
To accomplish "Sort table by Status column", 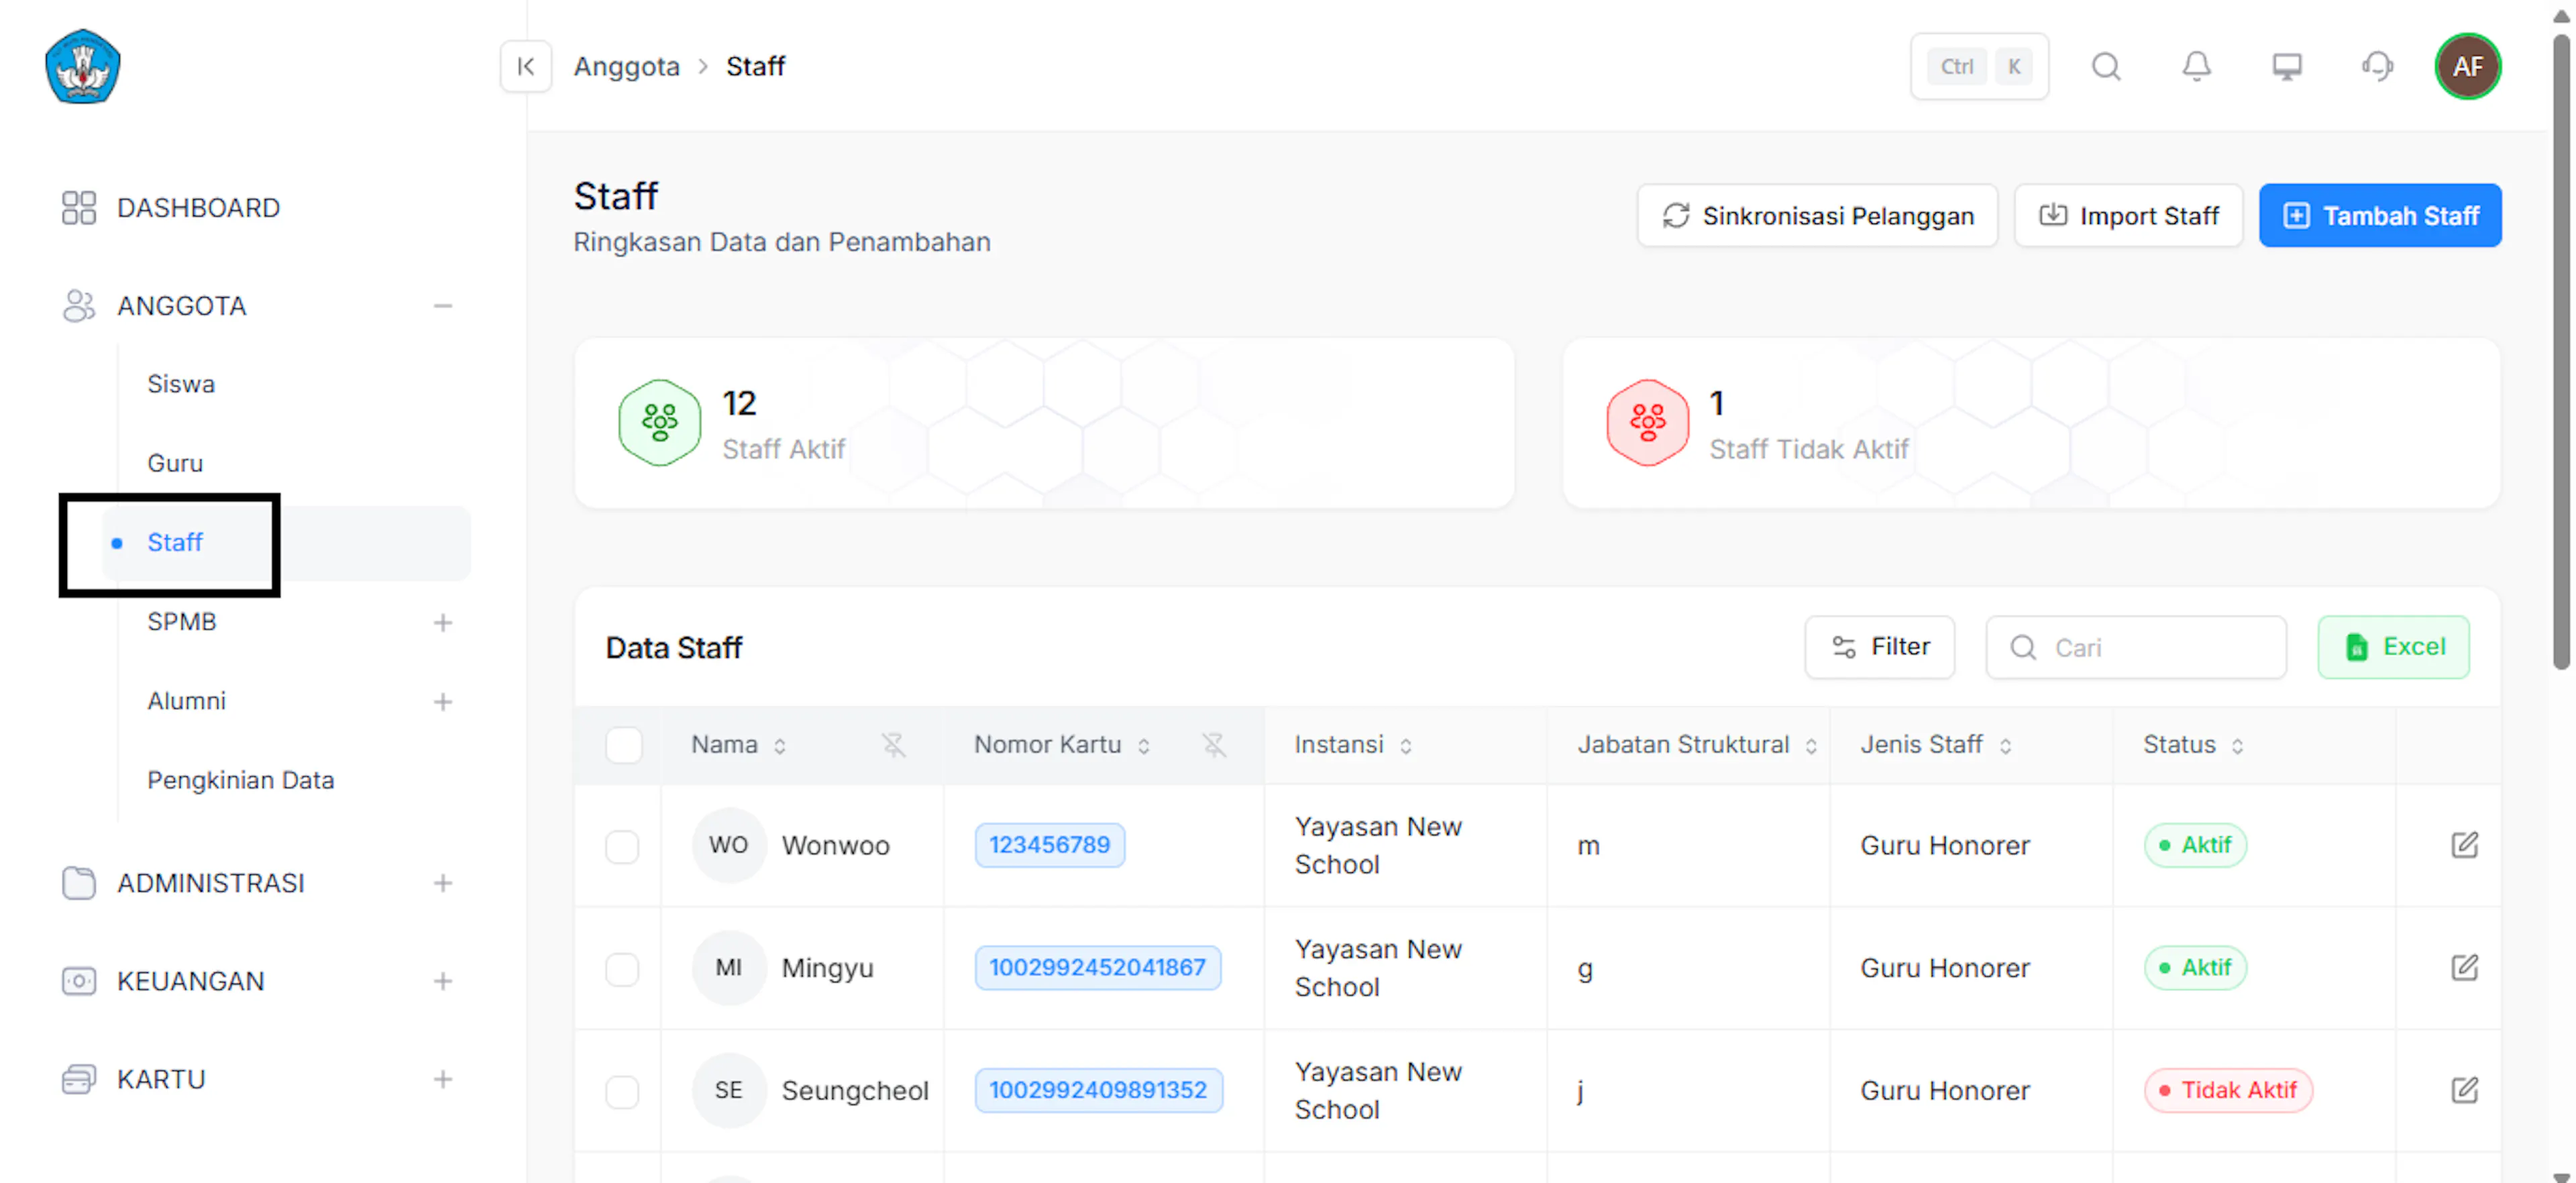I will [x=2238, y=746].
